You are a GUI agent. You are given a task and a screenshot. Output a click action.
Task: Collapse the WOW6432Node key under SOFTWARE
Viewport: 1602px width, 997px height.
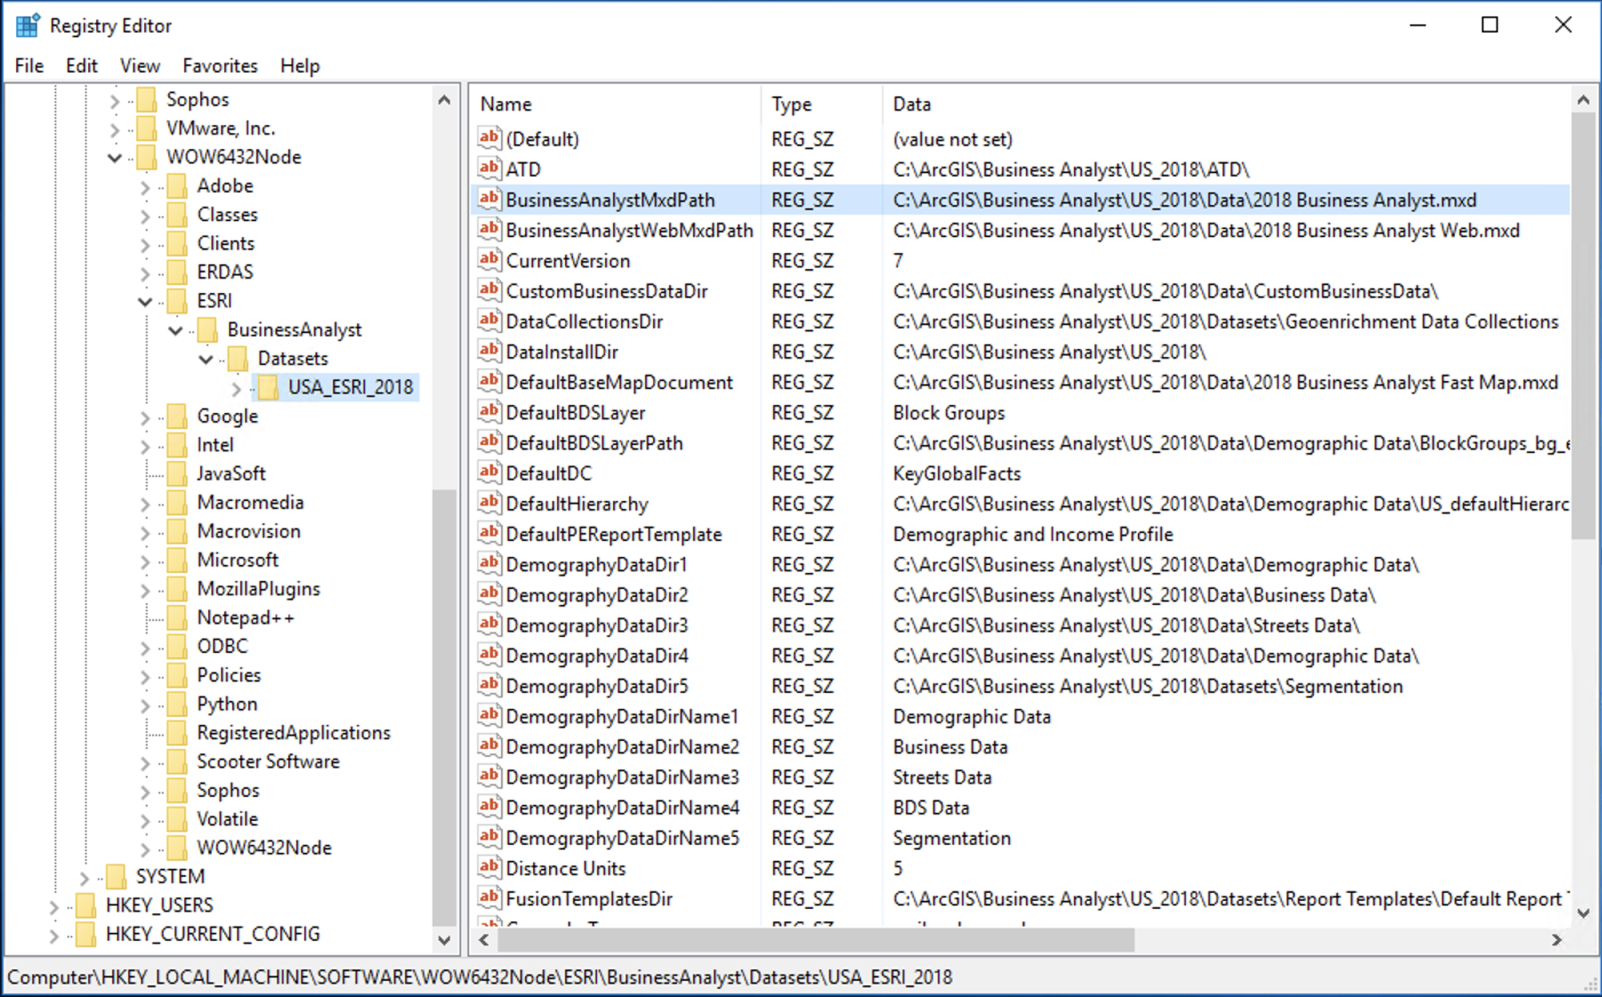[115, 157]
